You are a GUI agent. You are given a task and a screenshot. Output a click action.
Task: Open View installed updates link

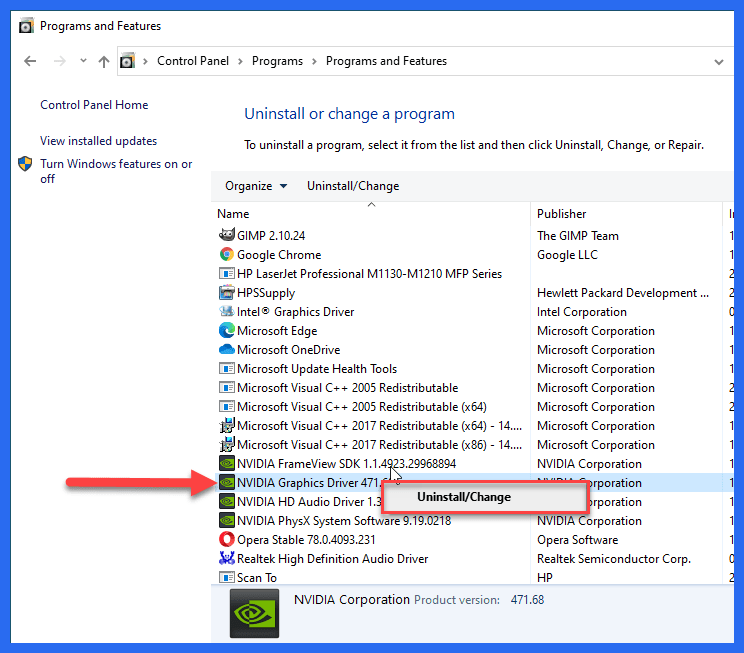[98, 141]
